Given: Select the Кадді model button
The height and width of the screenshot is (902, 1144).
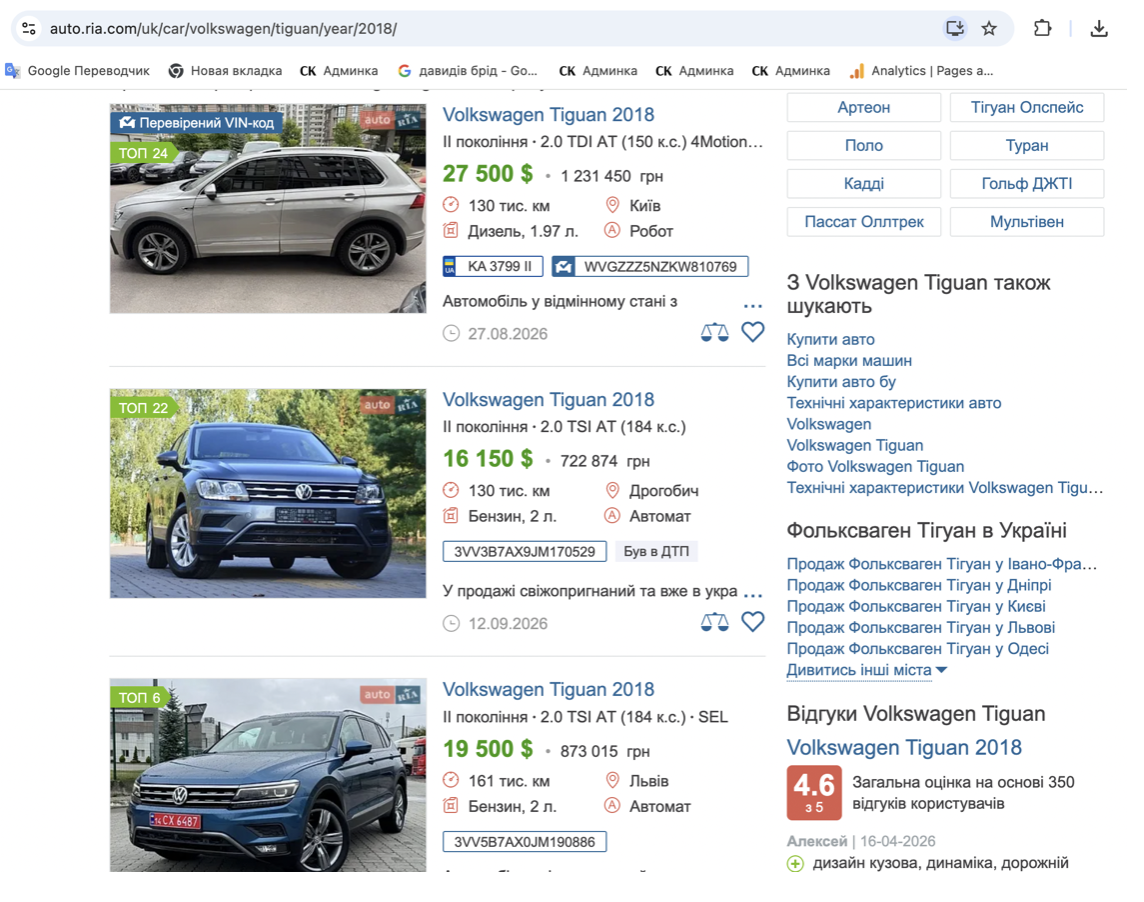Looking at the screenshot, I should [864, 183].
